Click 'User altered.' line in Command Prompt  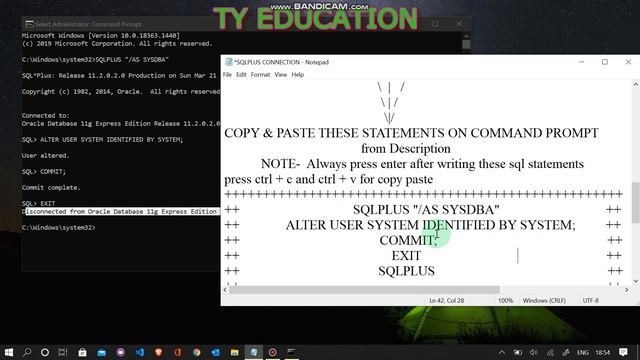45,156
